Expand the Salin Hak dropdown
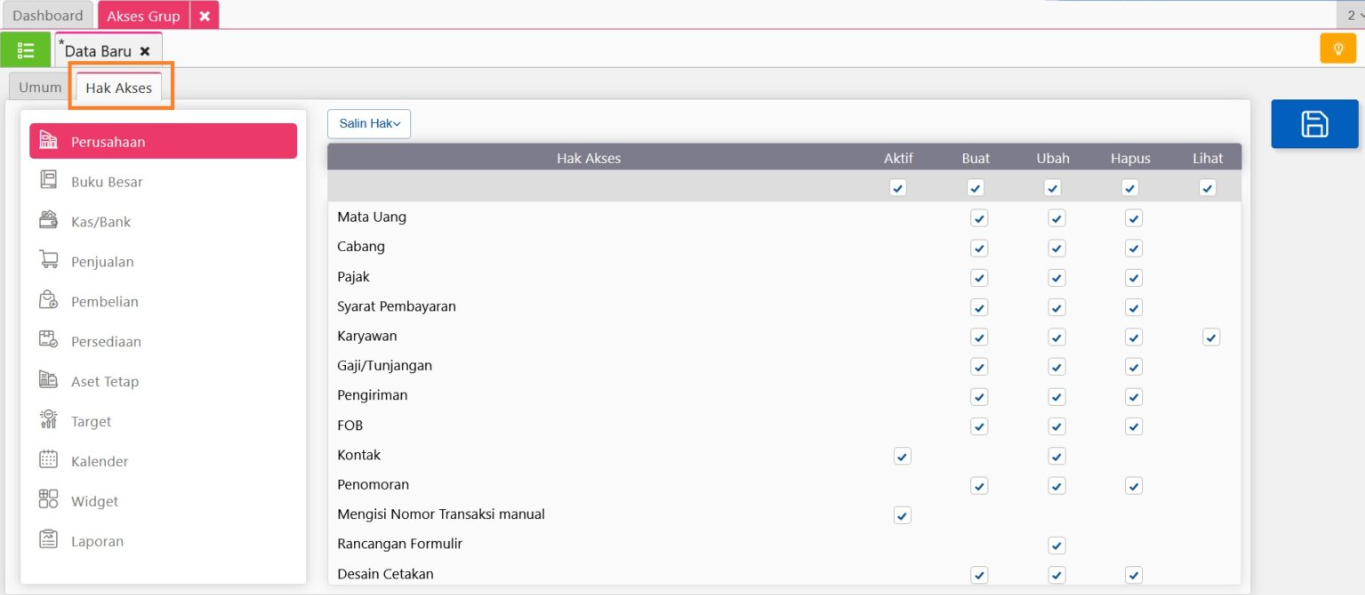This screenshot has width=1365, height=595. (369, 124)
